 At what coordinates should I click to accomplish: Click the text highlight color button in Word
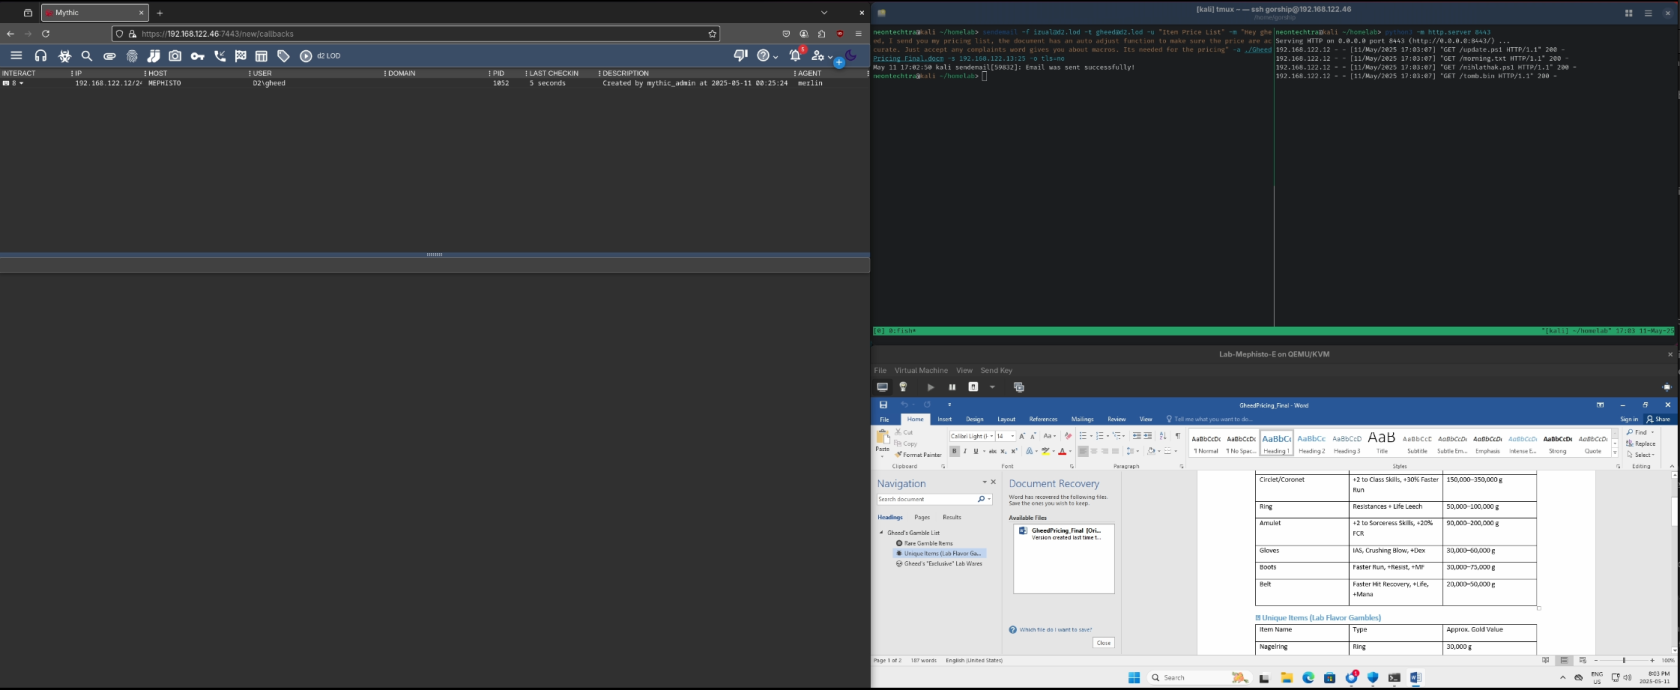coord(1045,451)
